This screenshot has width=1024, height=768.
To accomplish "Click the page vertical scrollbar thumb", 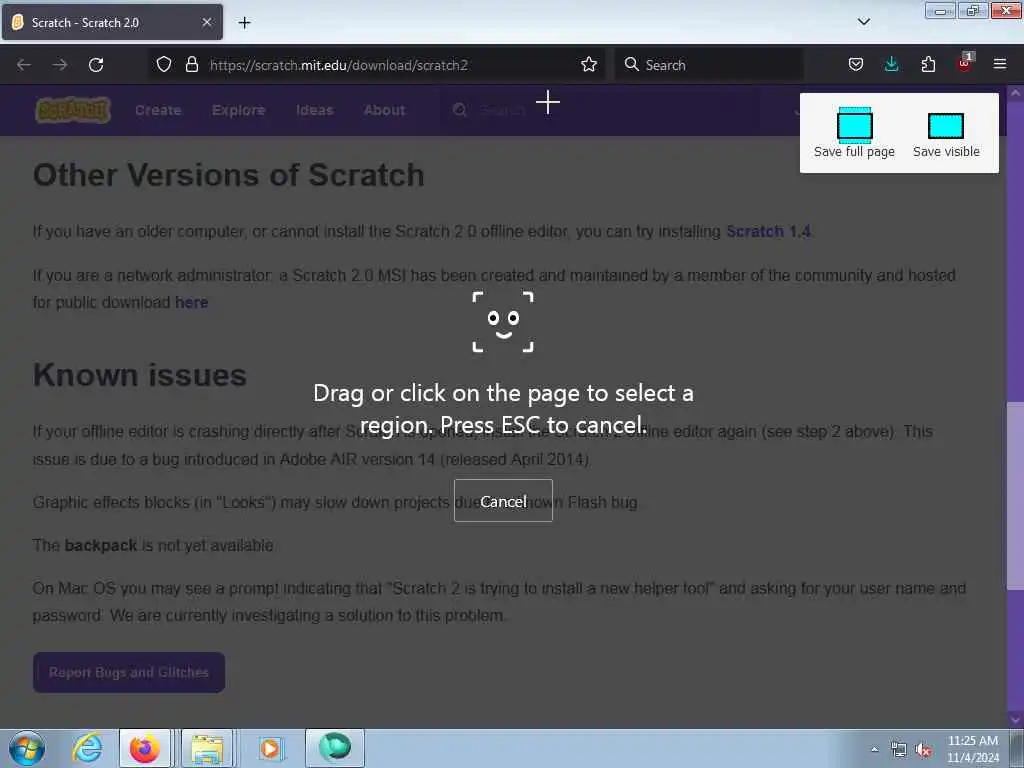I will (x=1015, y=496).
